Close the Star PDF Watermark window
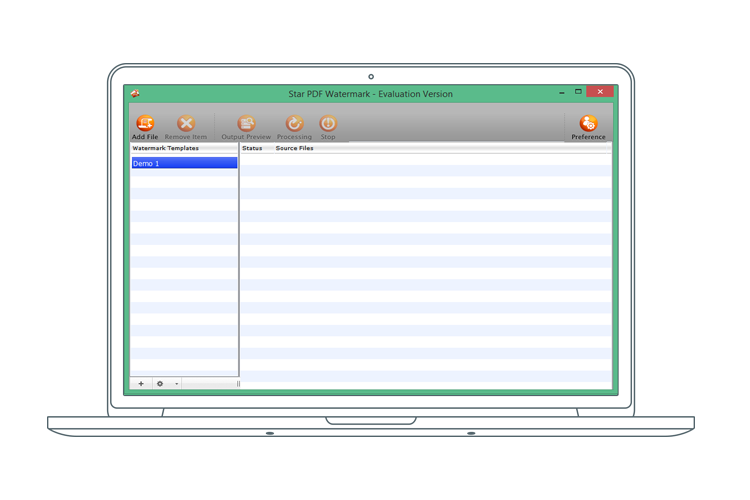 point(600,93)
